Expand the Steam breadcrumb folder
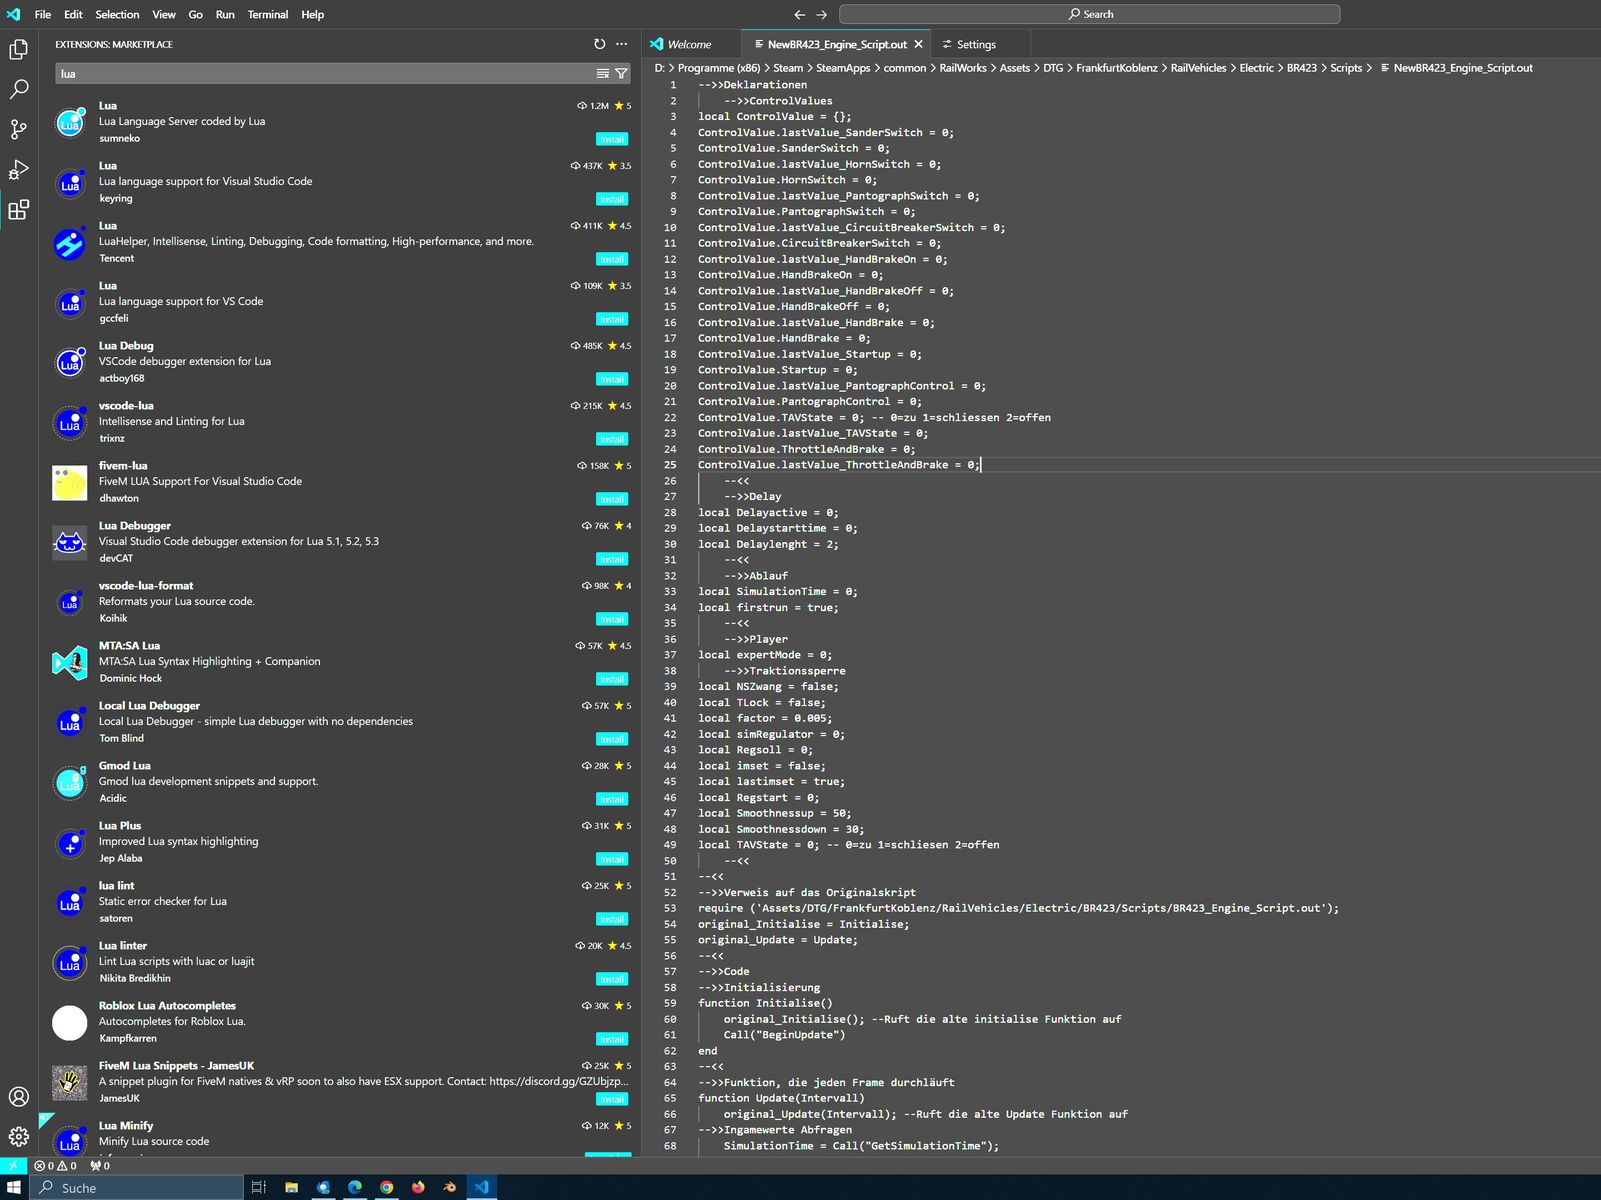Screen dimensions: 1601x1200 (x=788, y=68)
